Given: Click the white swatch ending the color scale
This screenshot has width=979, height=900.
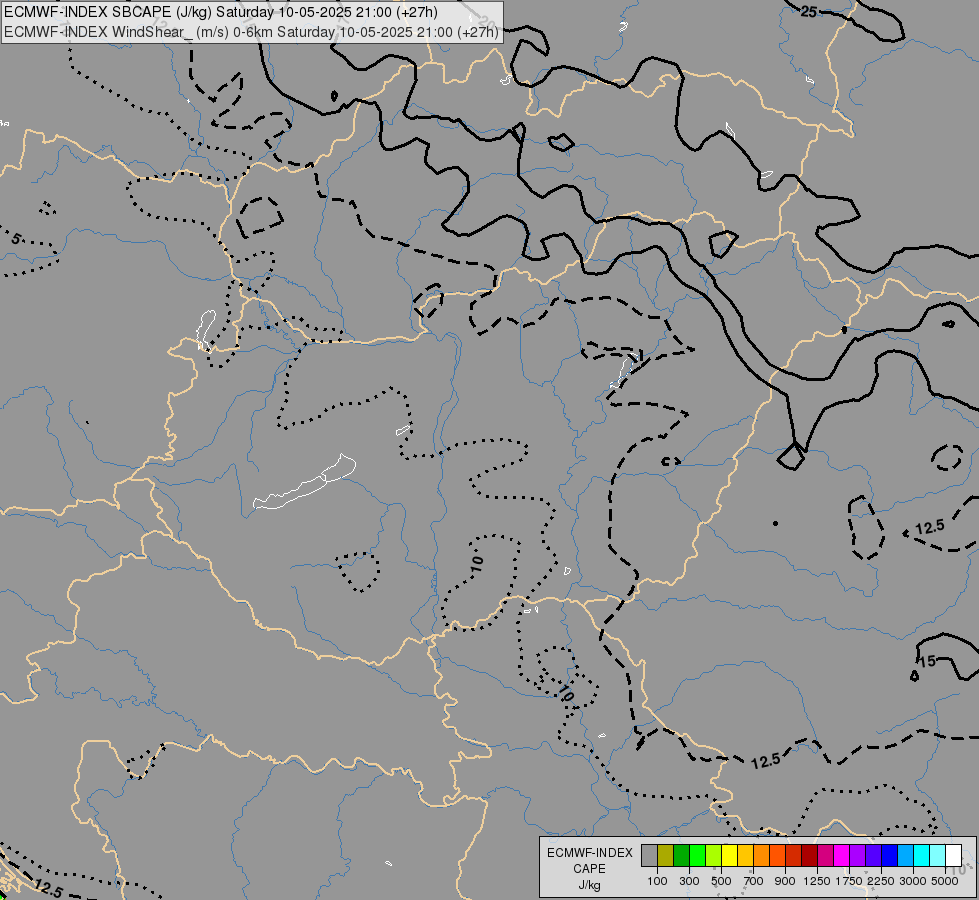Looking at the screenshot, I should coord(953,856).
